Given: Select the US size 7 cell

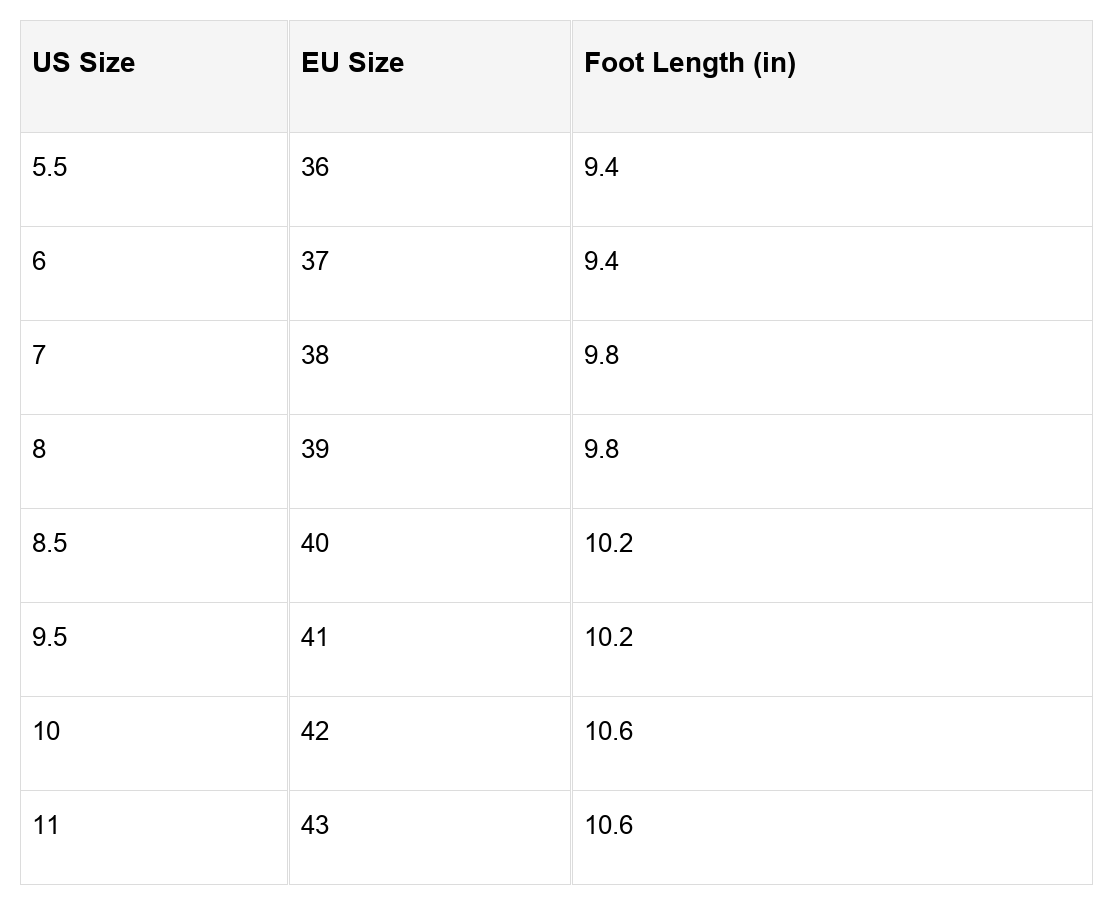Looking at the screenshot, I should coord(154,368).
